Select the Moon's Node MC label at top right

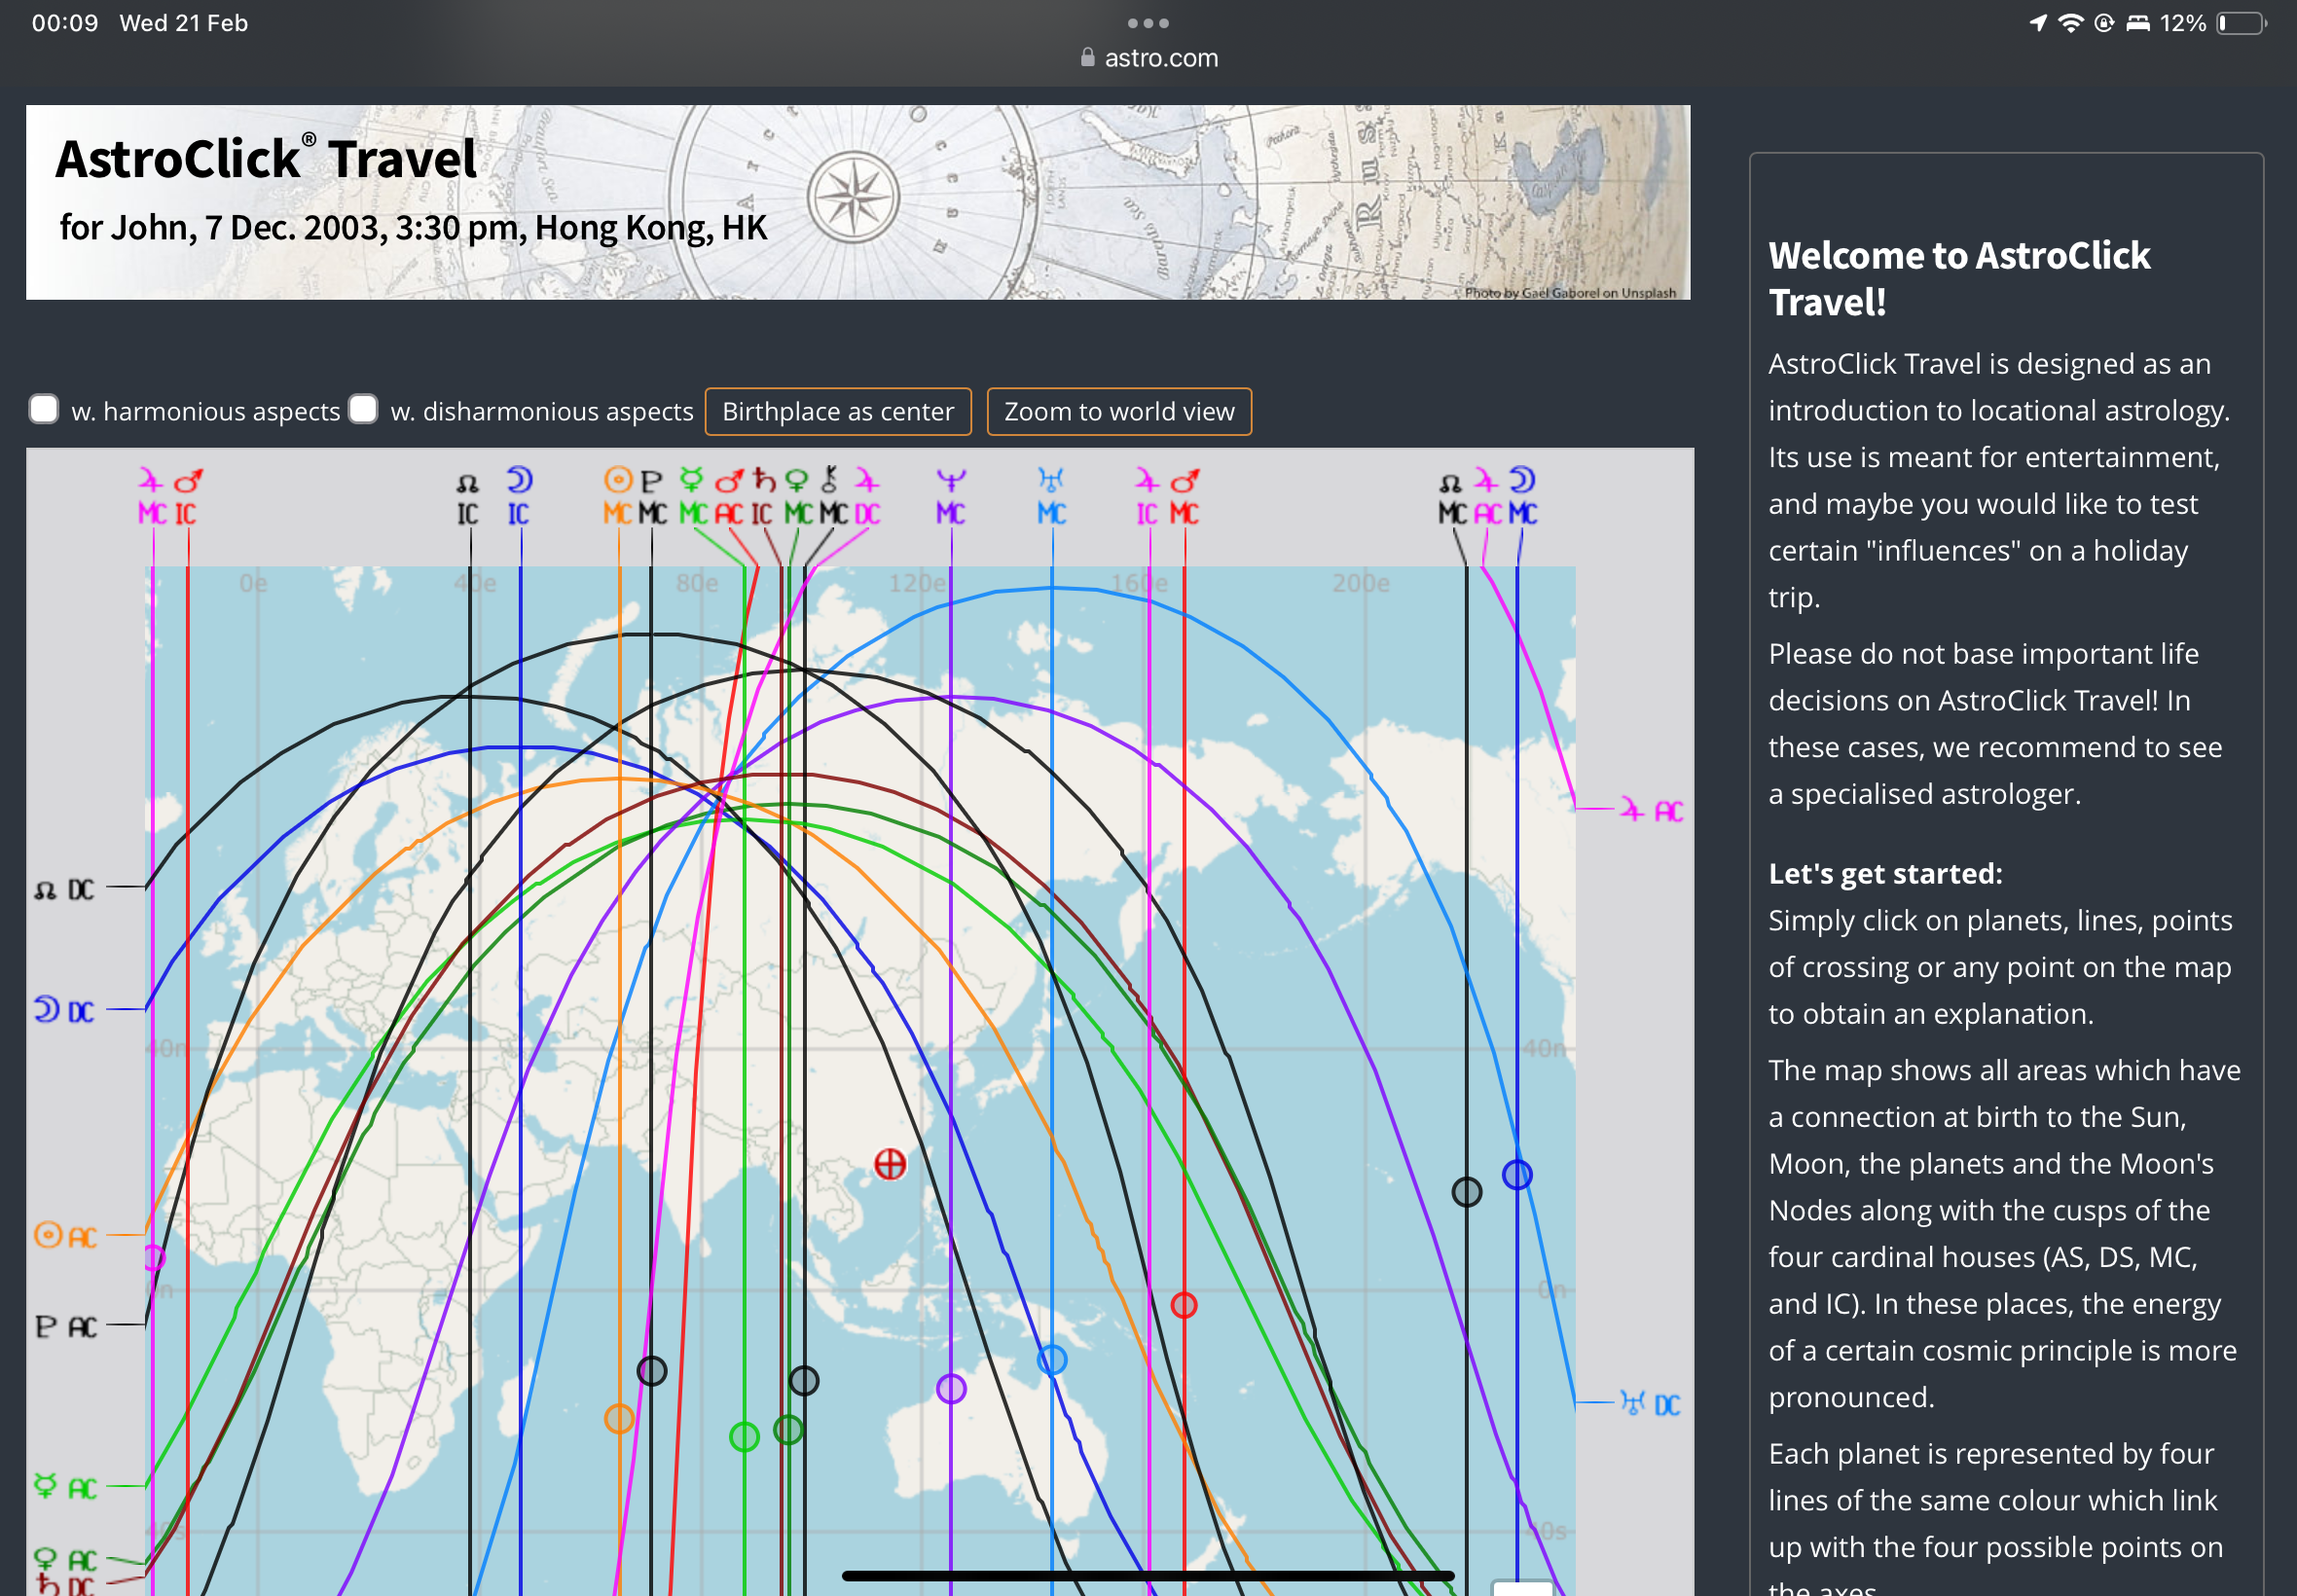(1452, 499)
